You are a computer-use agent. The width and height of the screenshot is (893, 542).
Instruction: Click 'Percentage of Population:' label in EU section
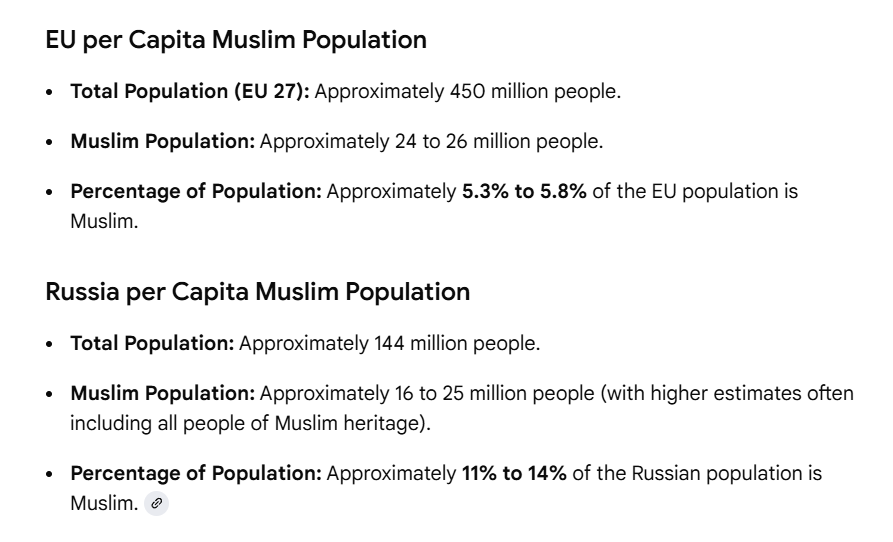[x=196, y=191]
